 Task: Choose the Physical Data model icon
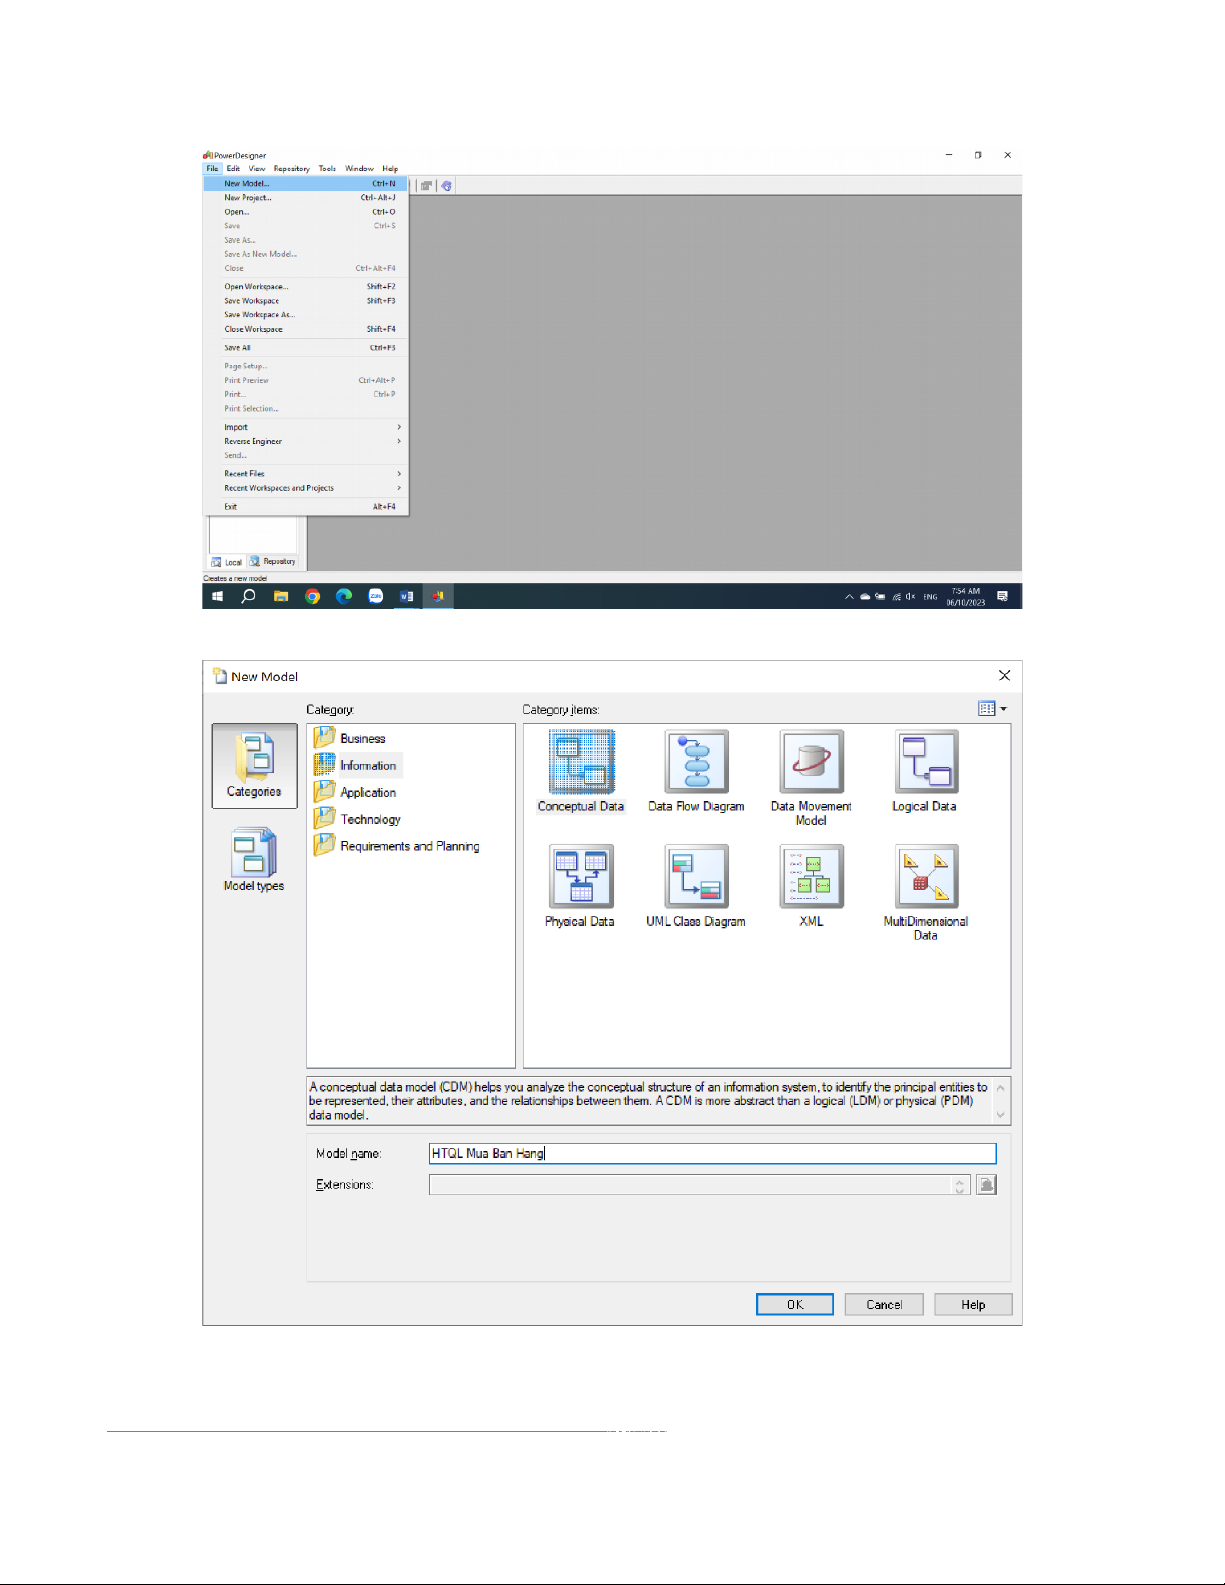(581, 877)
